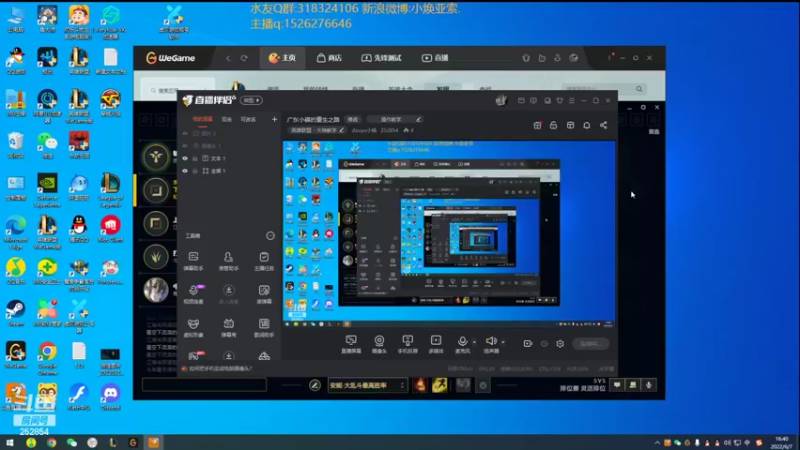800x450 pixels.
Task: Hide the 文本 1 source with its eye icon
Action: point(185,158)
